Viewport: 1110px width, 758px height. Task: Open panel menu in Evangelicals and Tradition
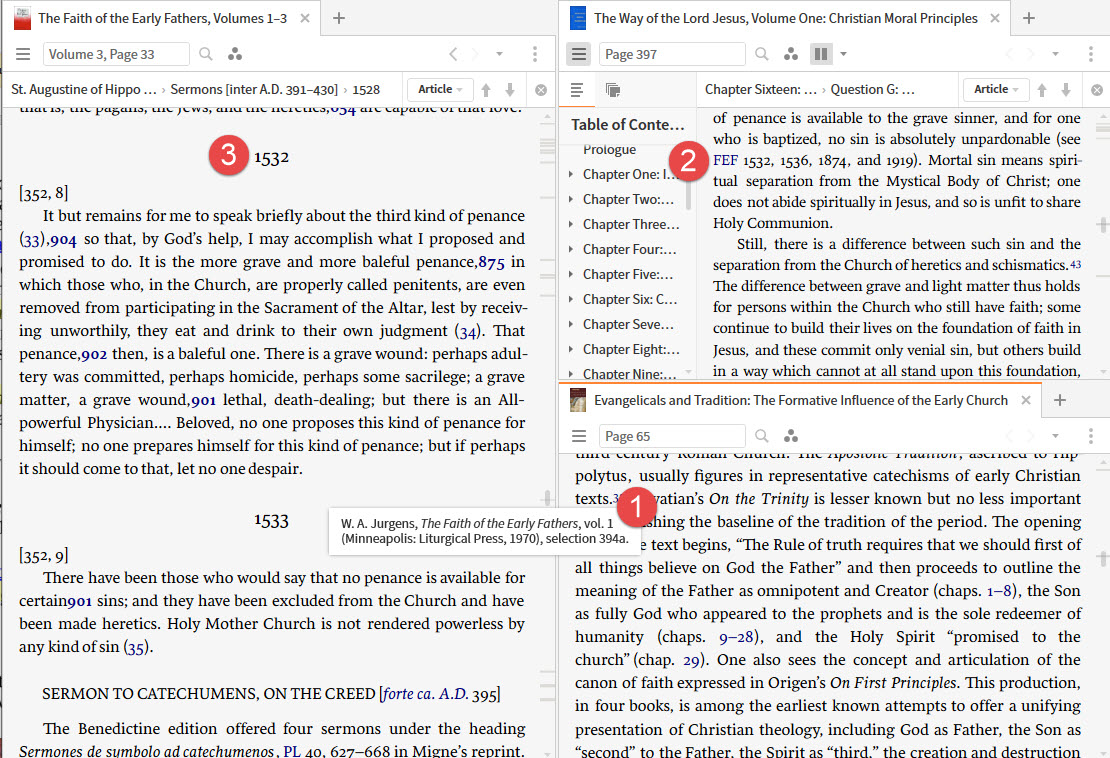(x=578, y=436)
